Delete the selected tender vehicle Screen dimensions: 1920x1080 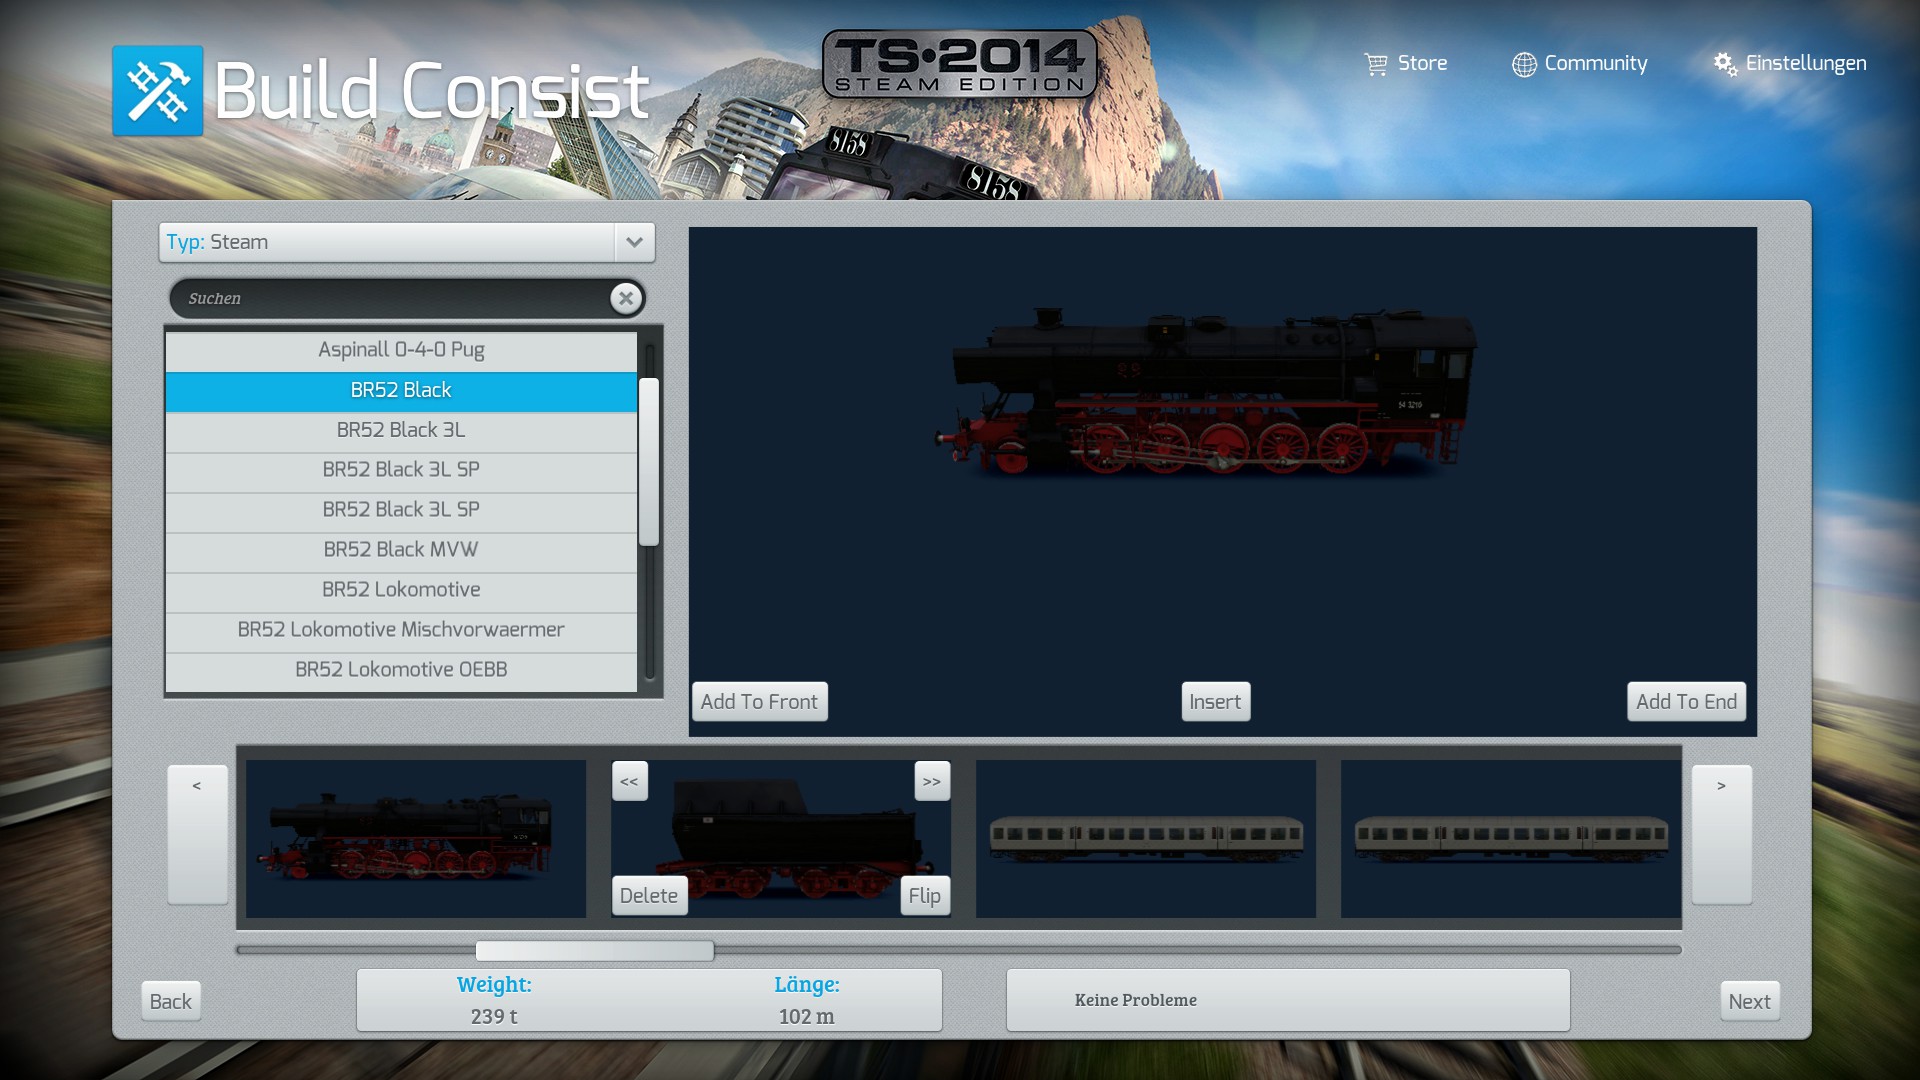click(x=648, y=896)
